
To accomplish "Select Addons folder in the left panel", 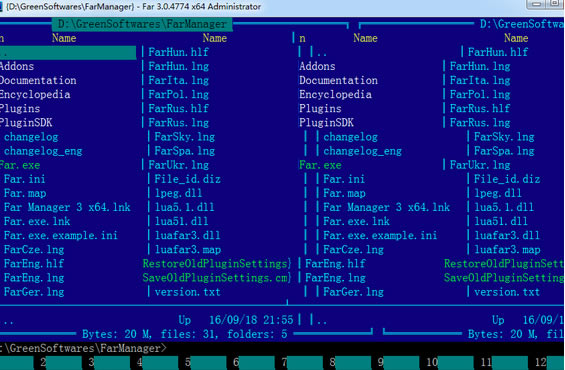I will coord(17,66).
